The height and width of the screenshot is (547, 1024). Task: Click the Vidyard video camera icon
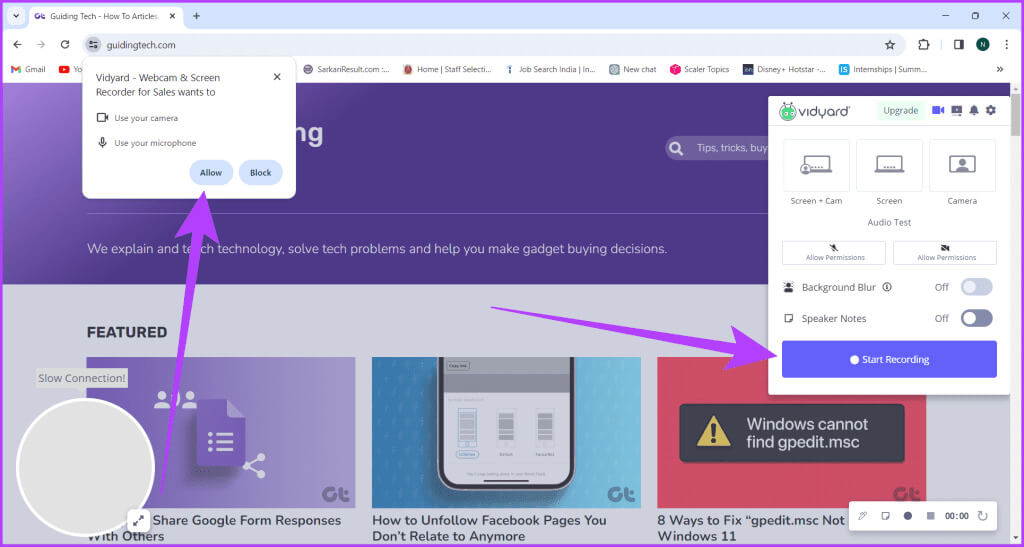coord(938,110)
